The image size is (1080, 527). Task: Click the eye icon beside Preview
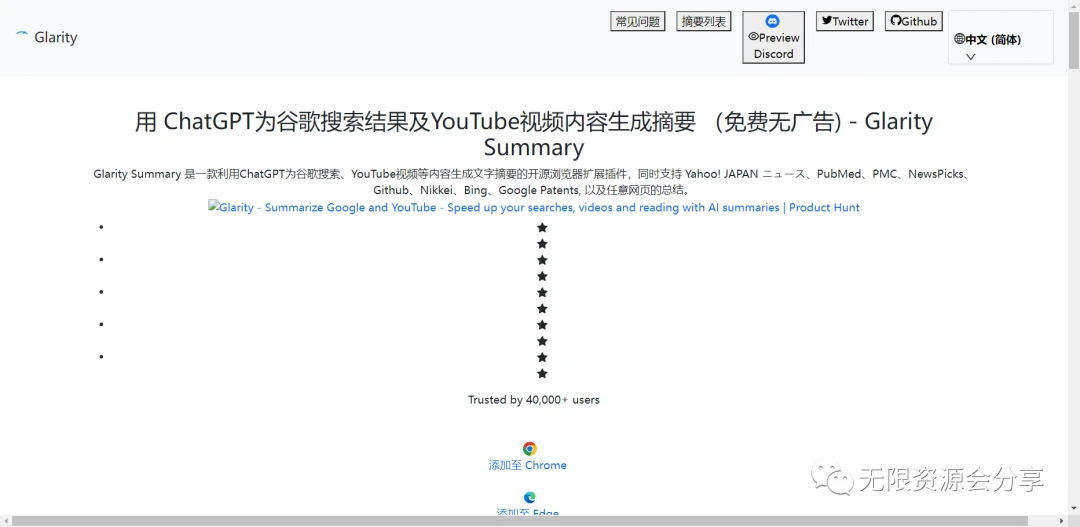[x=753, y=37]
